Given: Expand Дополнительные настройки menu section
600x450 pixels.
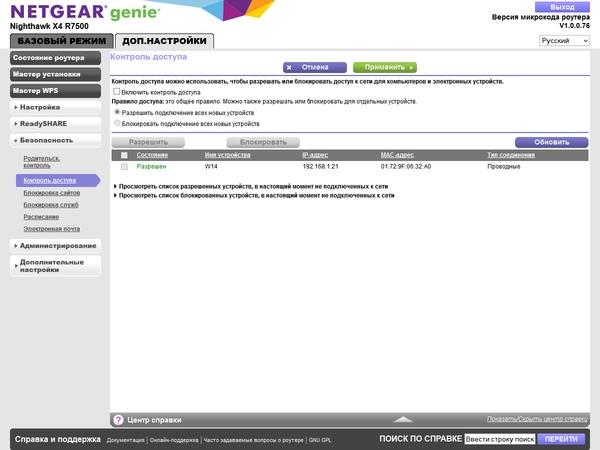Looking at the screenshot, I should coord(55,266).
